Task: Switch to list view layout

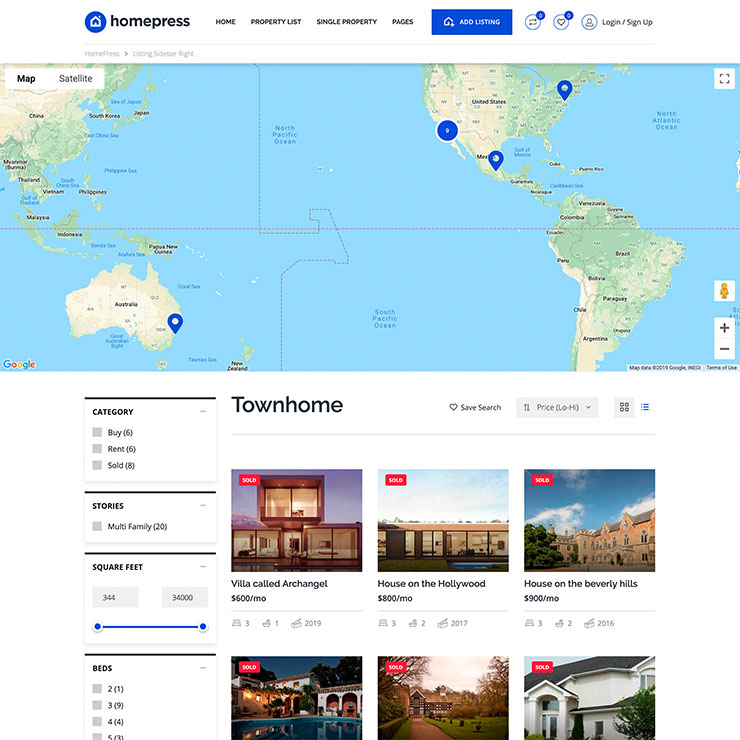Action: click(x=645, y=407)
